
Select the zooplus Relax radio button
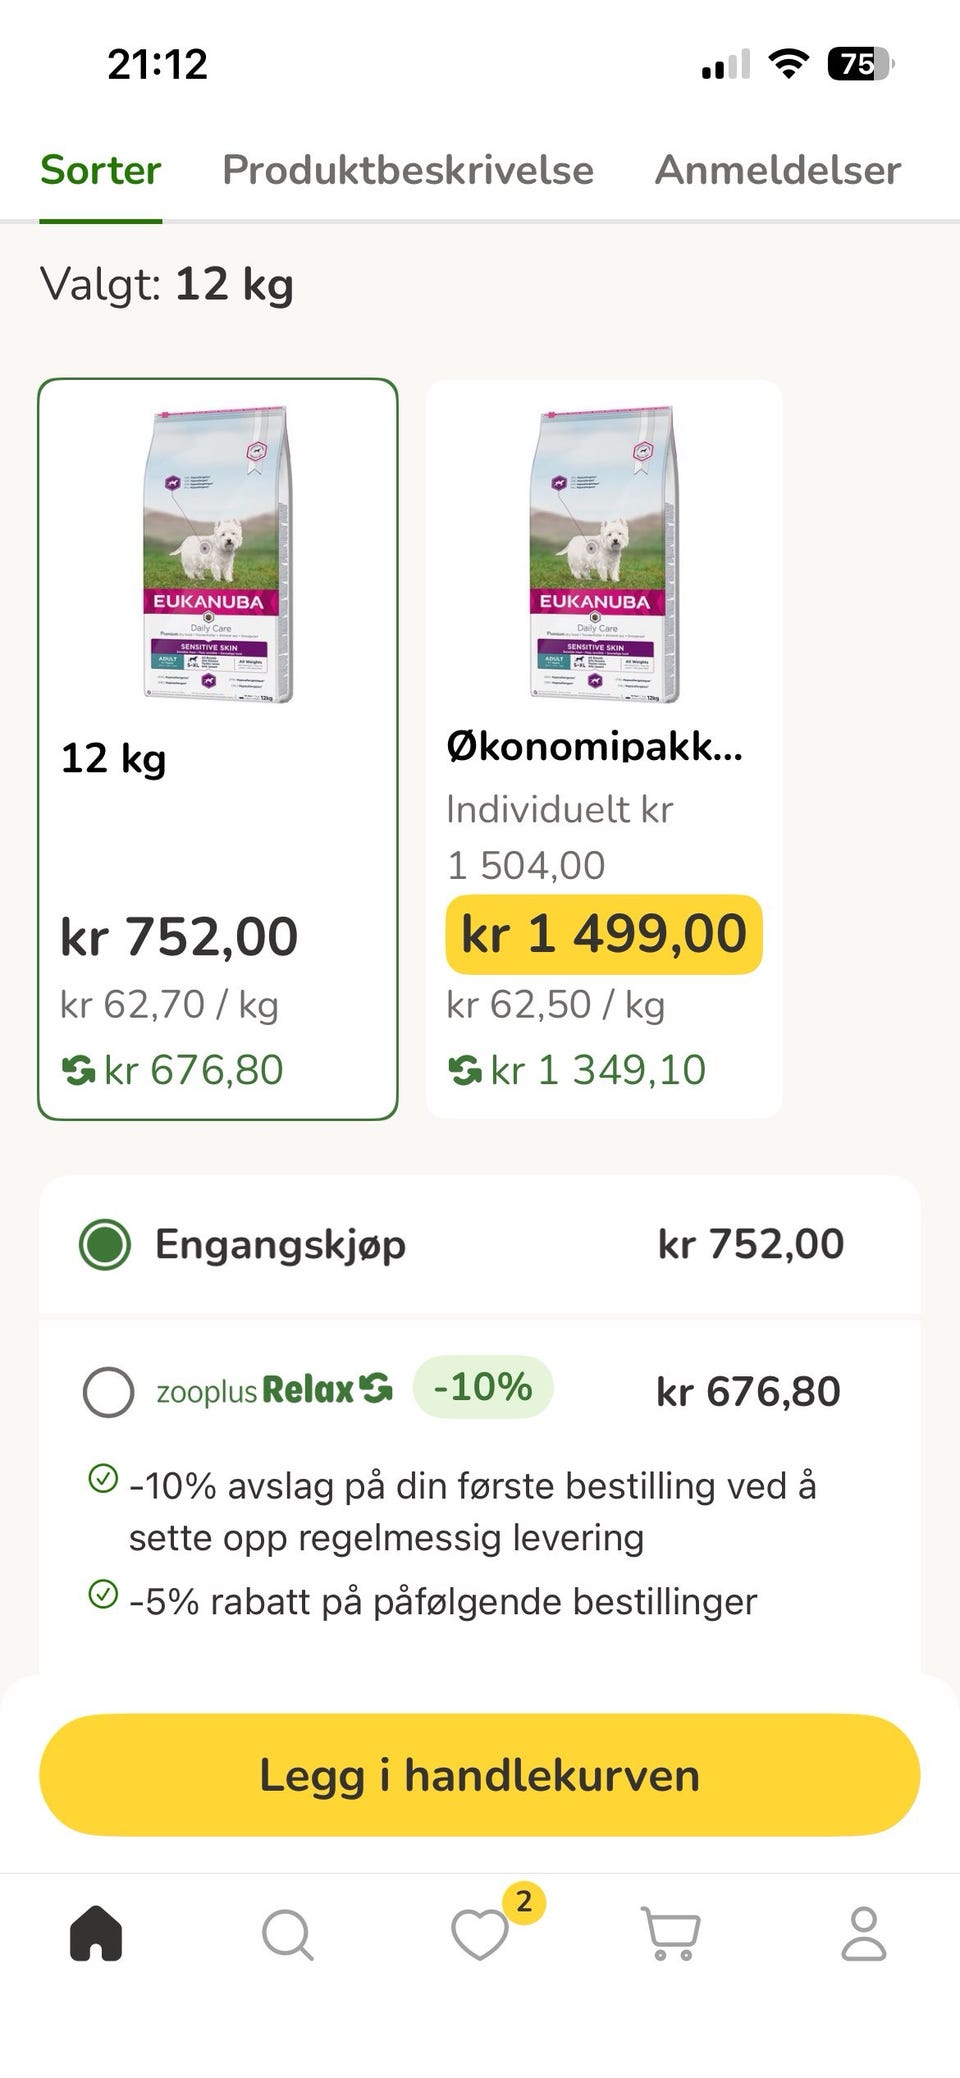(108, 1392)
